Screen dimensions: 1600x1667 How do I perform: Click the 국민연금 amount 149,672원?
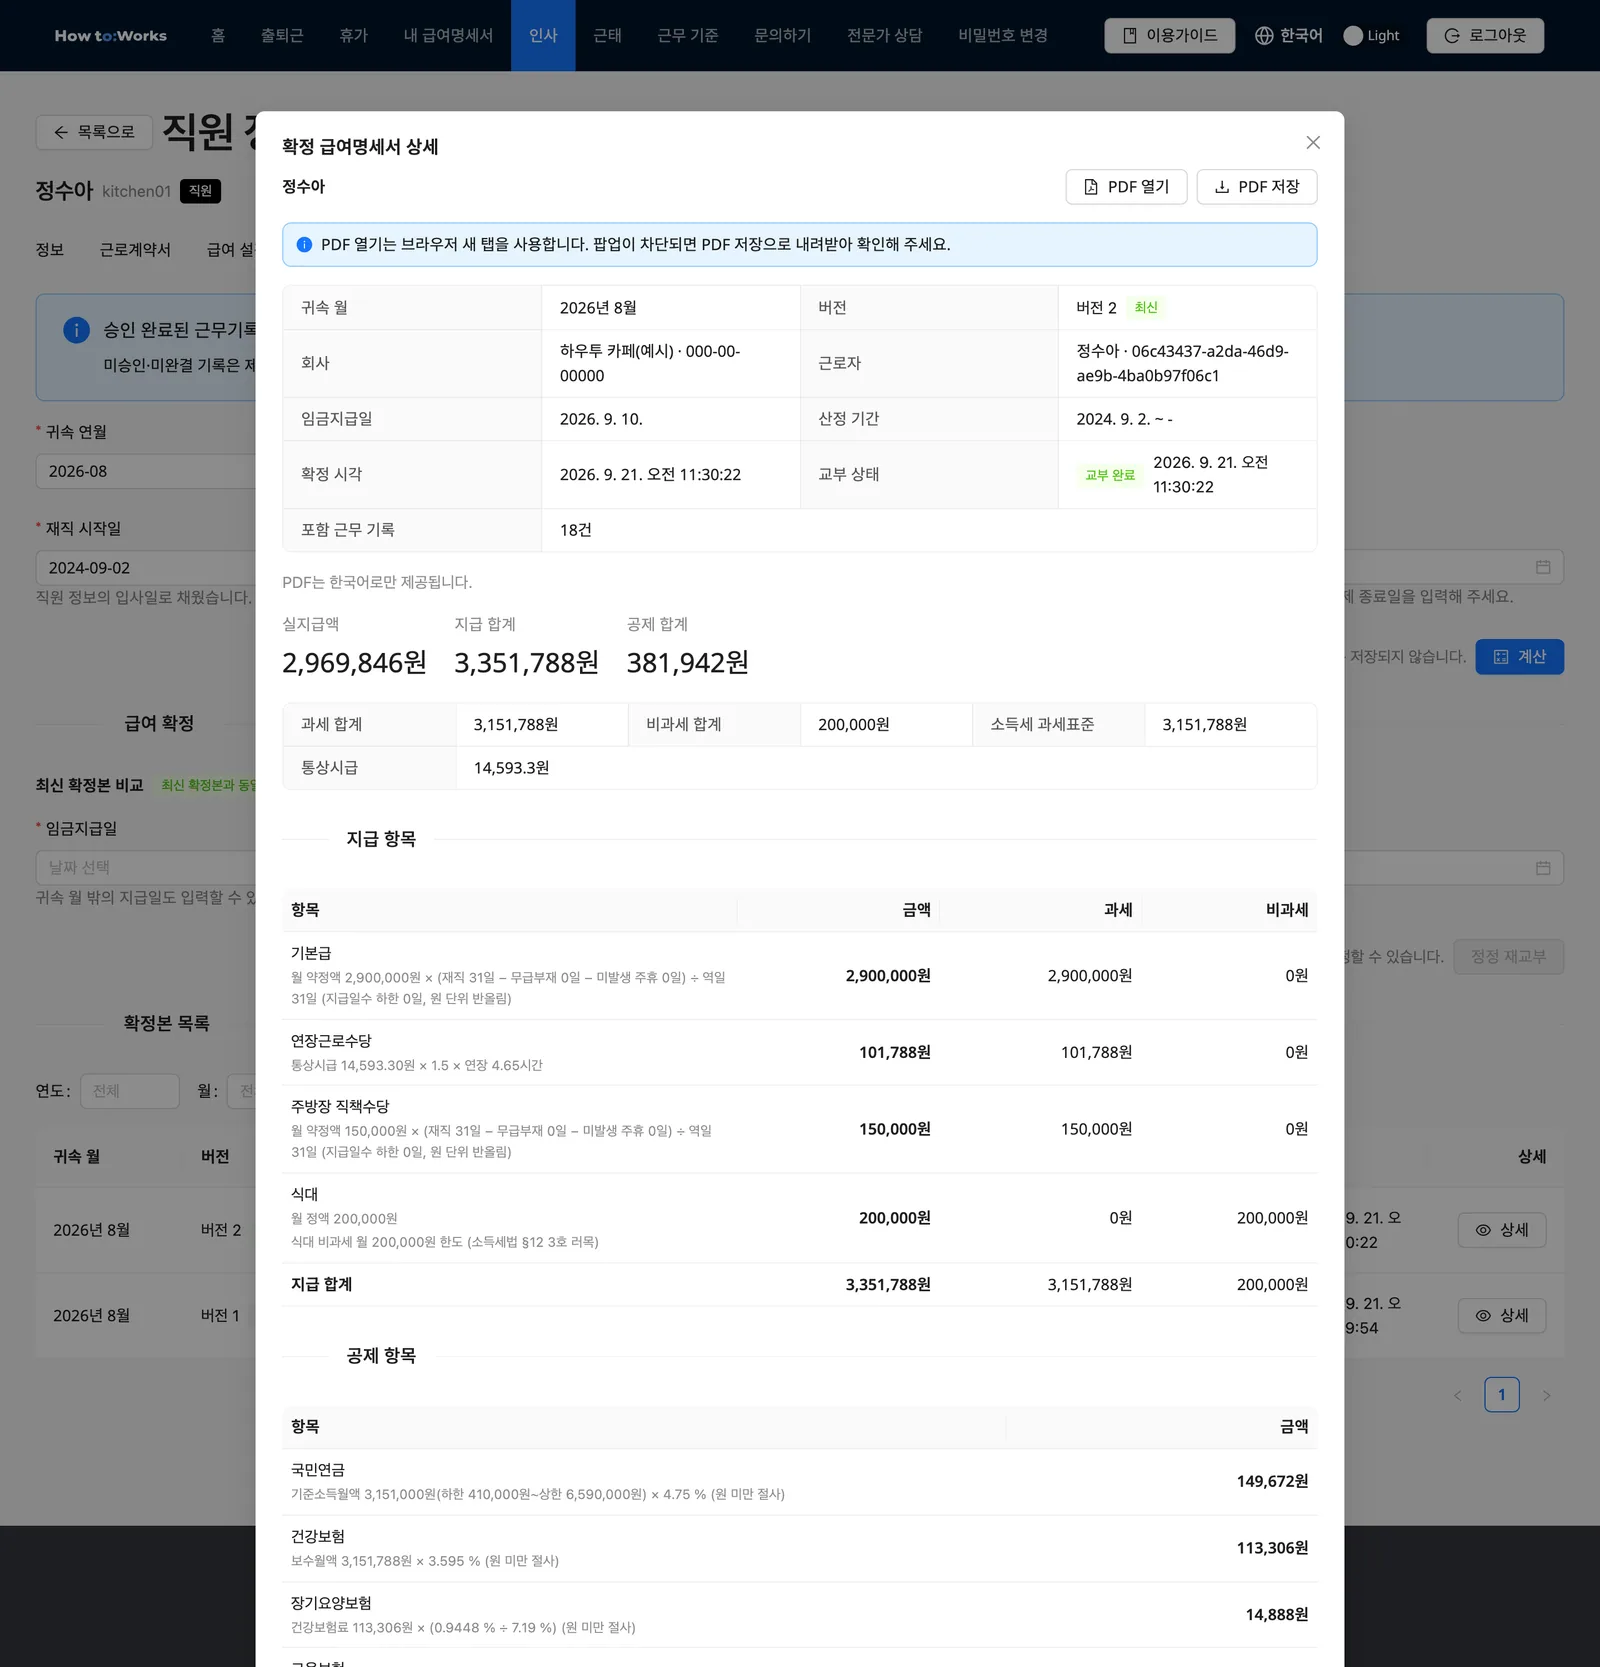point(1272,1482)
